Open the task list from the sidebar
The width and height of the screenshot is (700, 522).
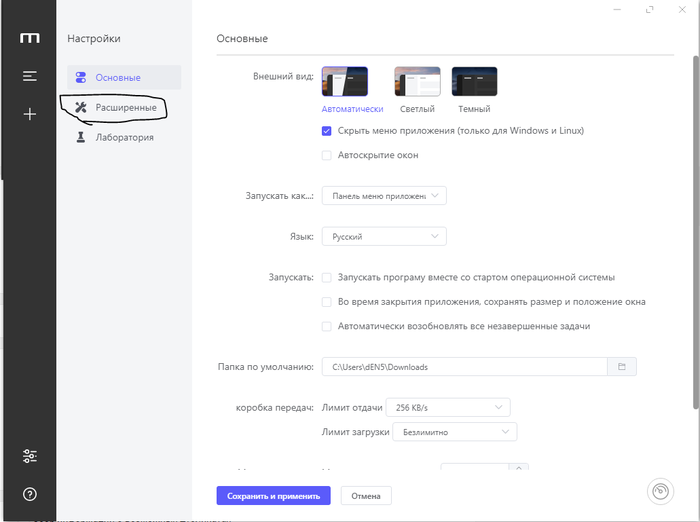pos(30,76)
